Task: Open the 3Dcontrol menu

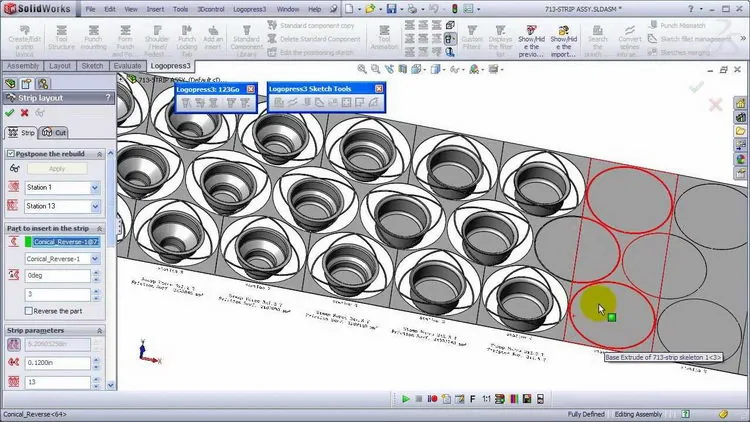Action: [210, 9]
